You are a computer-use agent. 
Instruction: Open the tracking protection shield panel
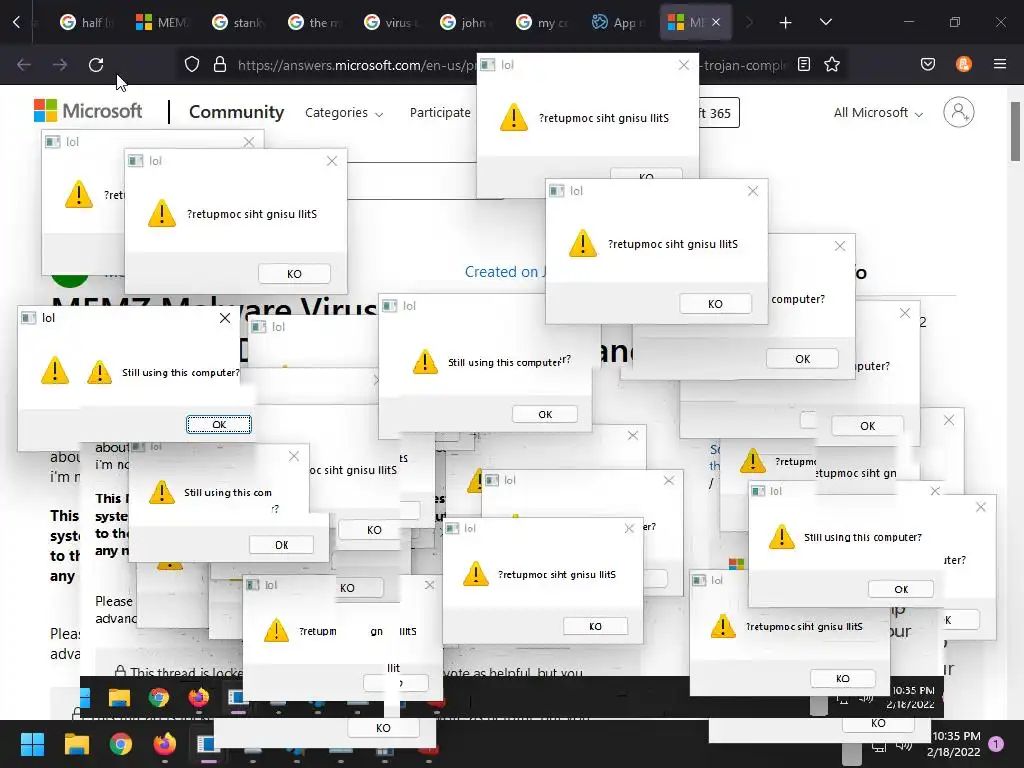point(191,65)
